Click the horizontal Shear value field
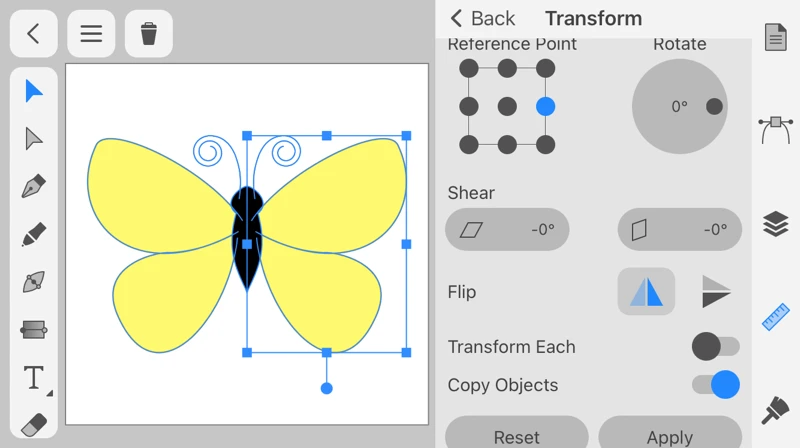800x448 pixels. click(x=507, y=230)
